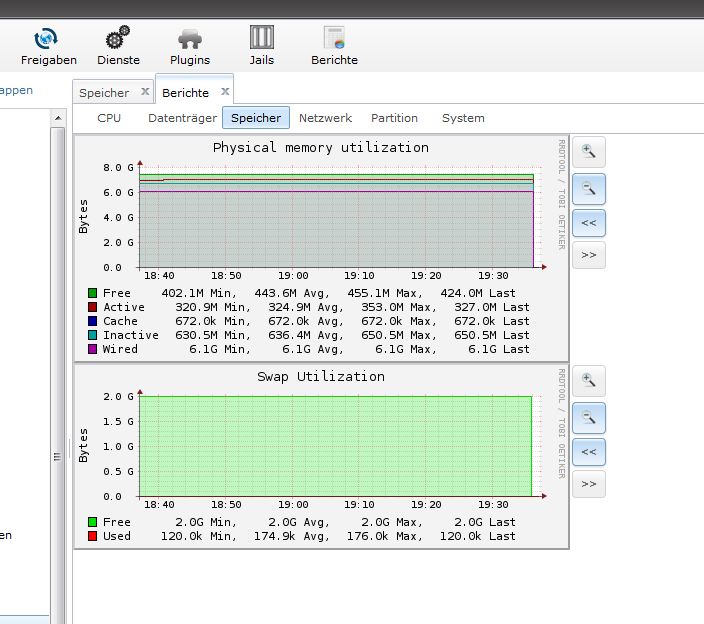Click green Free swap legend swatch
This screenshot has height=624, width=704.
(x=92, y=522)
